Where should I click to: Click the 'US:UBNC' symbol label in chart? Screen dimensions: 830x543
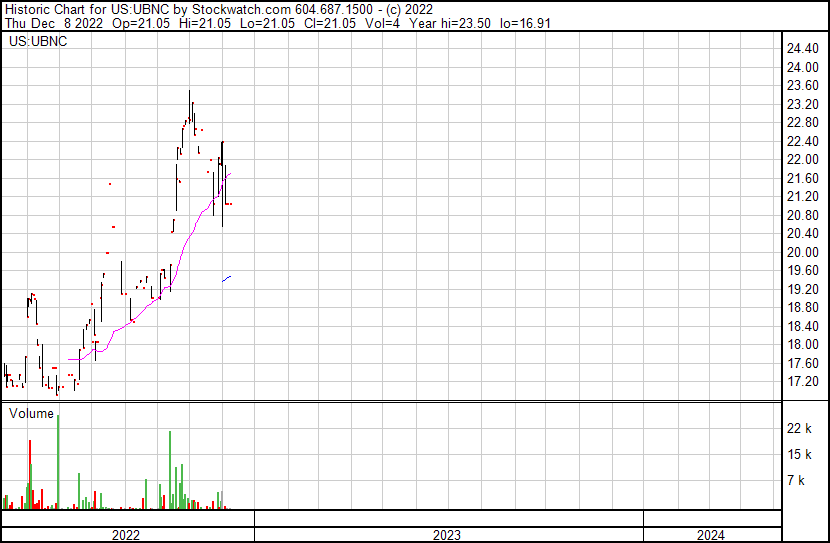(x=38, y=41)
